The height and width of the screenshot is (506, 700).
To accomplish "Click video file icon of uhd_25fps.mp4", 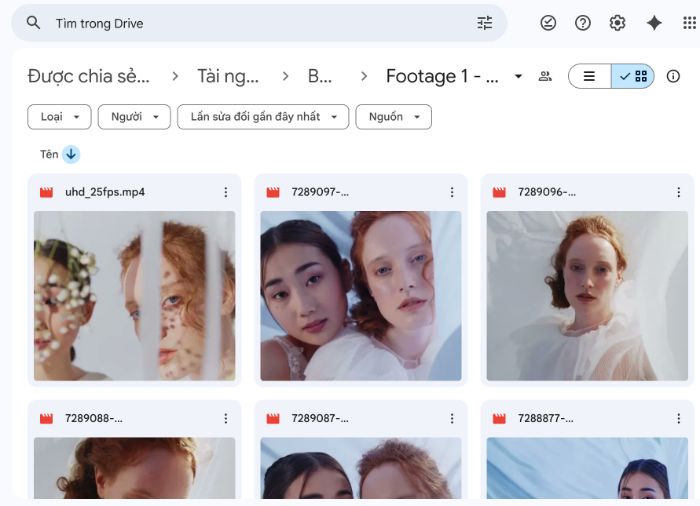I will 46,192.
